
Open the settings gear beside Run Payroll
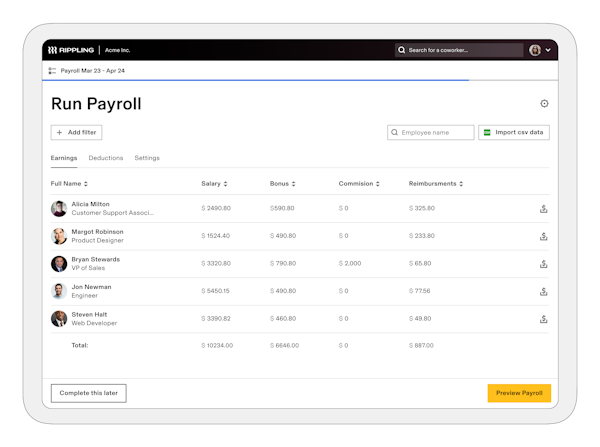[x=544, y=104]
